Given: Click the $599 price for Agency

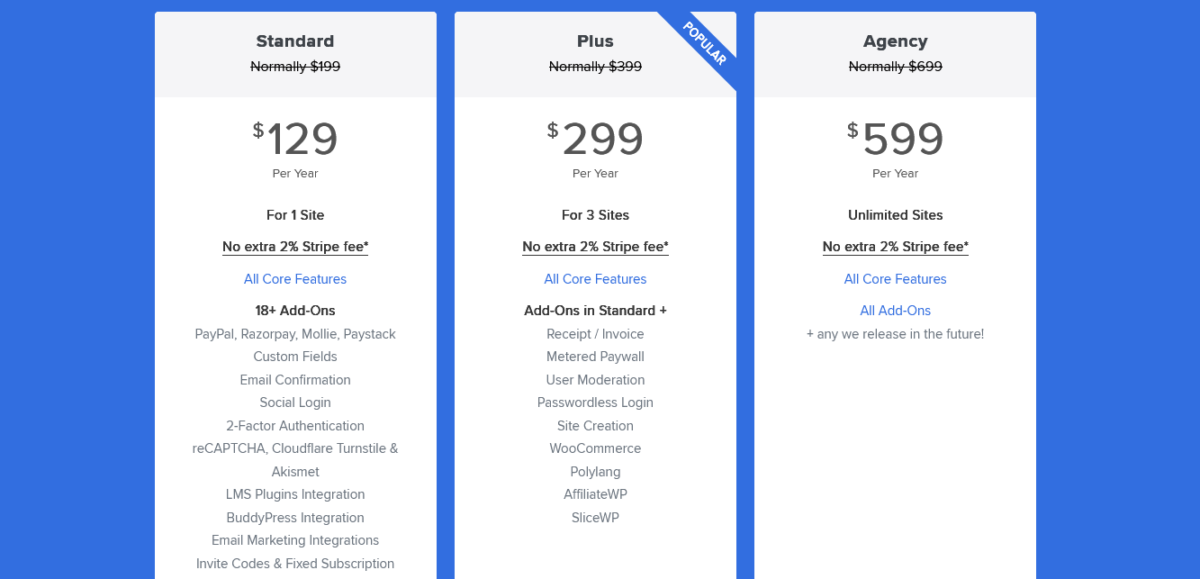Looking at the screenshot, I should 895,138.
